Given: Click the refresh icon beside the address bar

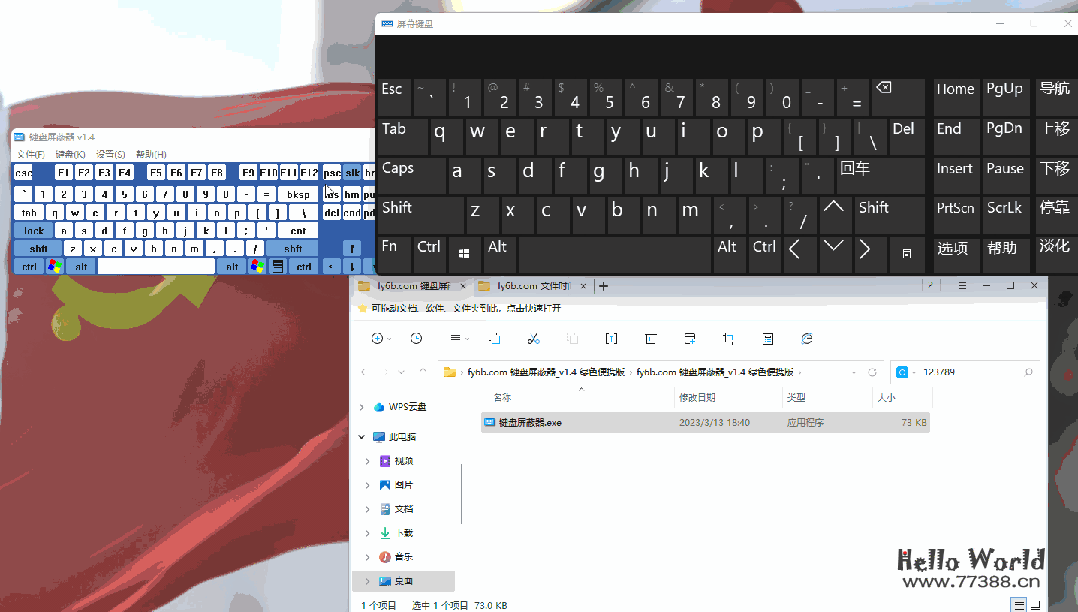Looking at the screenshot, I should [873, 372].
